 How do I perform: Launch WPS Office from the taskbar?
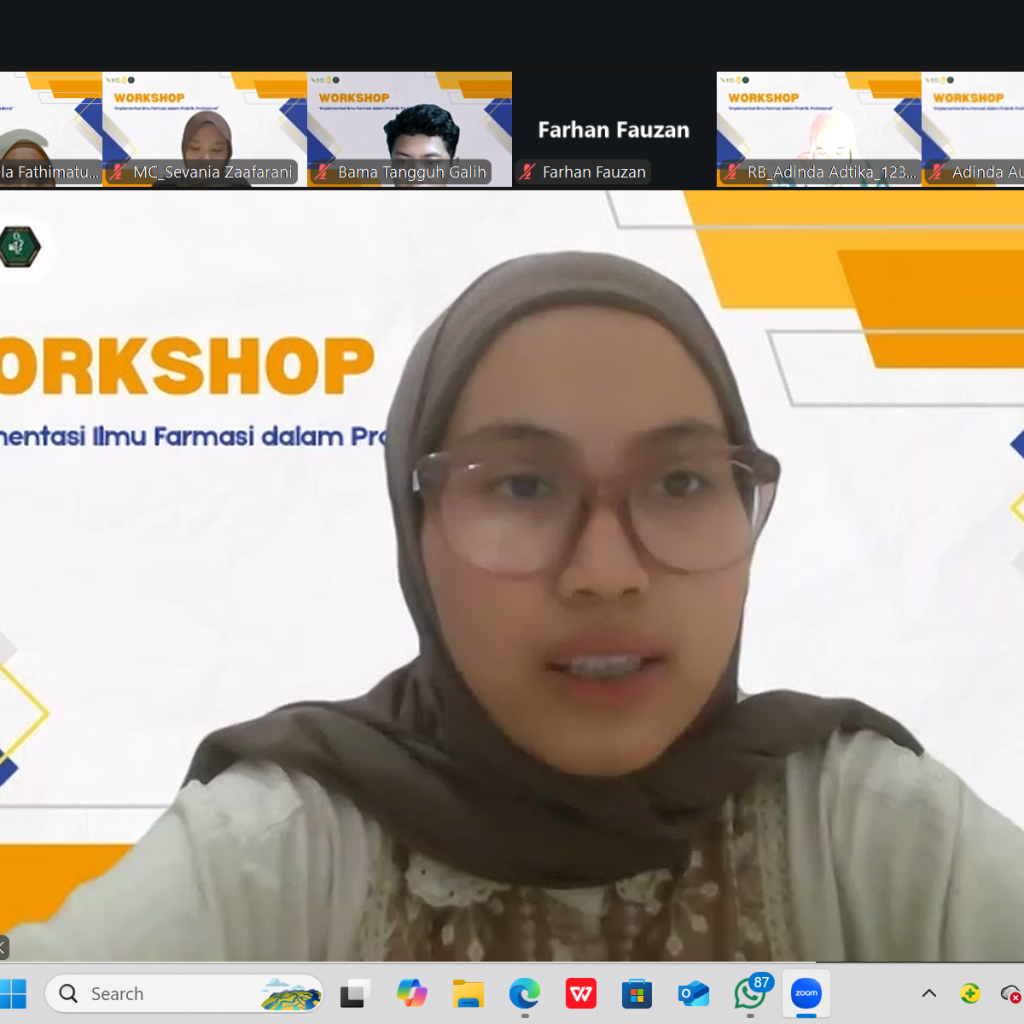point(581,993)
